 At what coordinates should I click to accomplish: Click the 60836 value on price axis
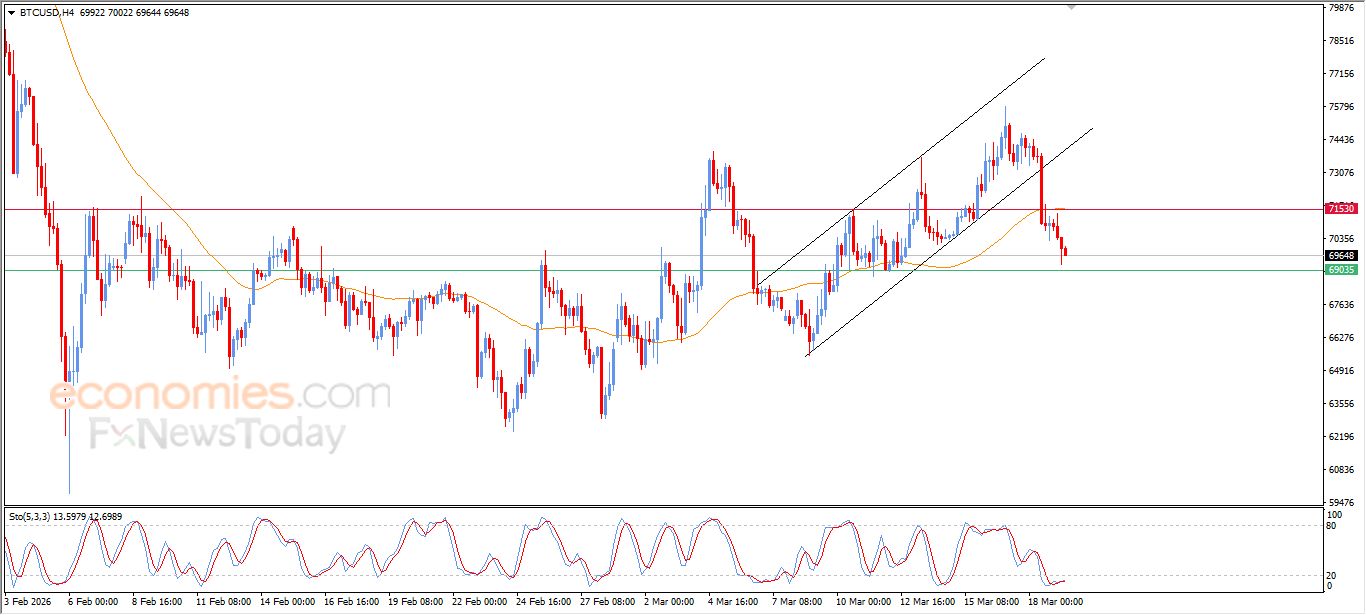pyautogui.click(x=1342, y=470)
